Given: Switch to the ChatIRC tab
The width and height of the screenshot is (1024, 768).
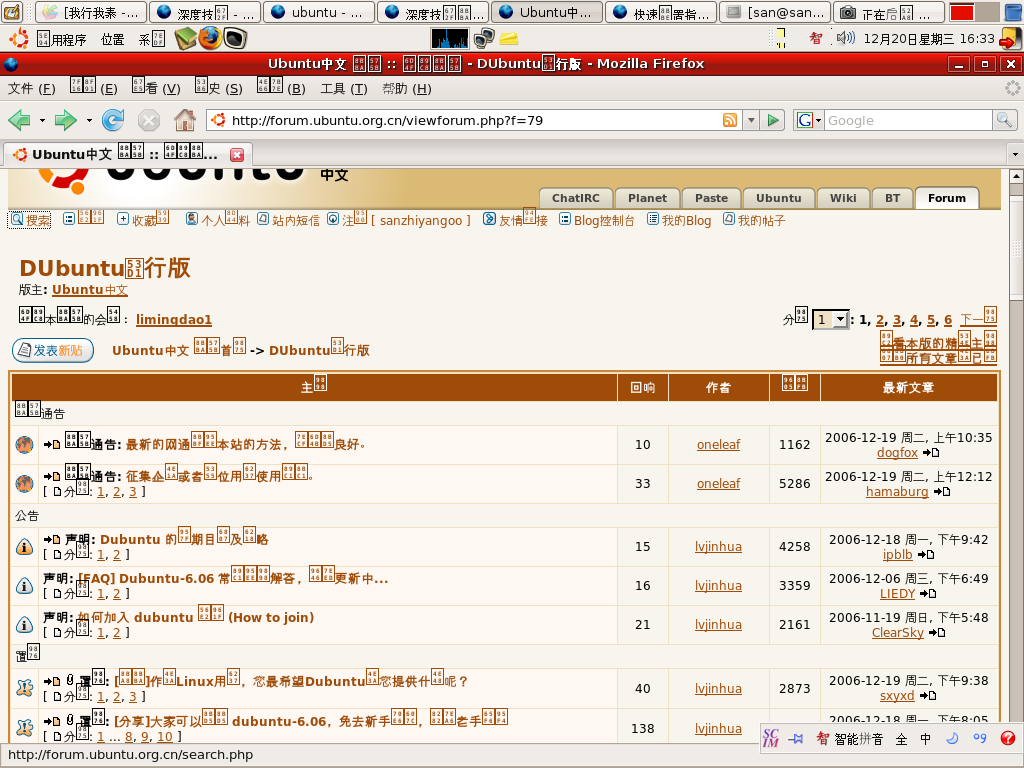Looking at the screenshot, I should click(575, 198).
